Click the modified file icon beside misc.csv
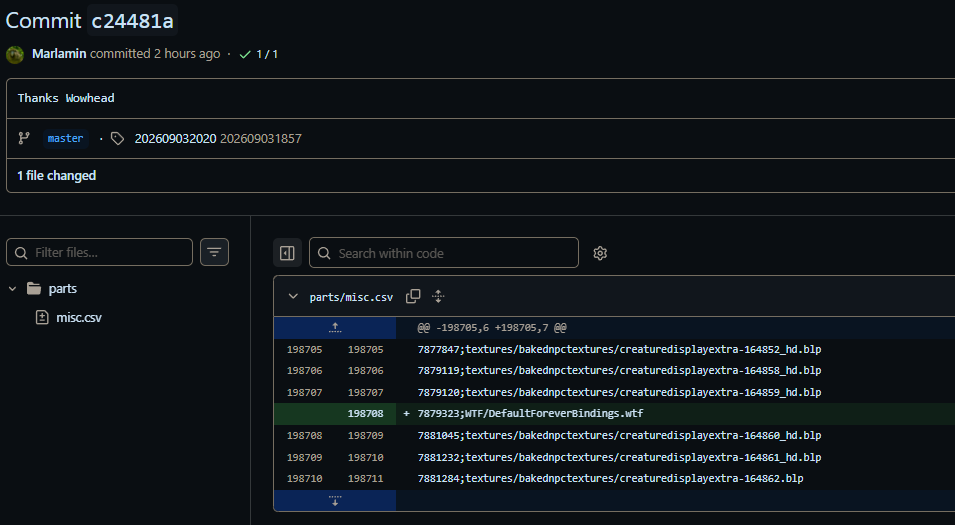This screenshot has width=955, height=525. [42, 317]
